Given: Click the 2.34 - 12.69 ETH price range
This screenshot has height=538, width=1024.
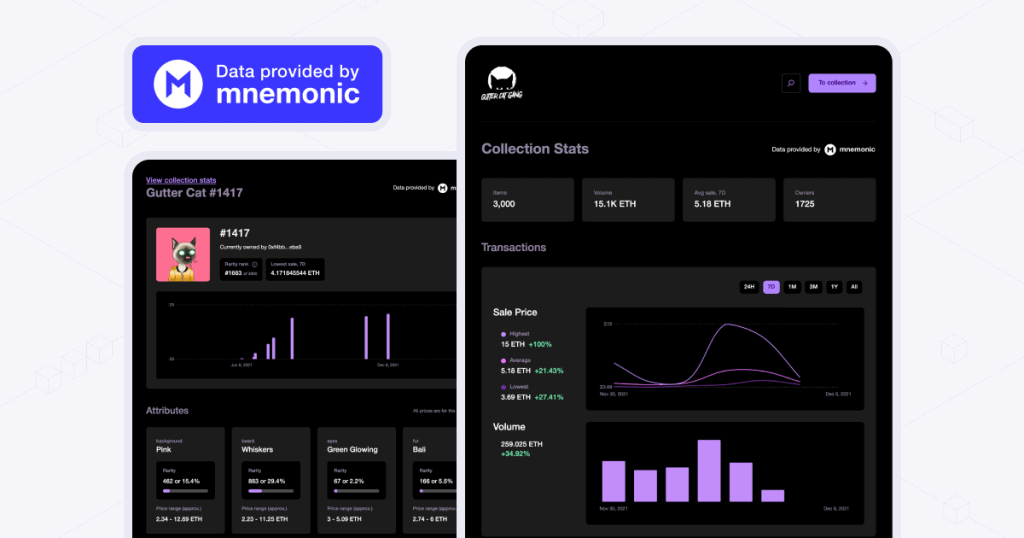Looking at the screenshot, I should pyautogui.click(x=179, y=519).
